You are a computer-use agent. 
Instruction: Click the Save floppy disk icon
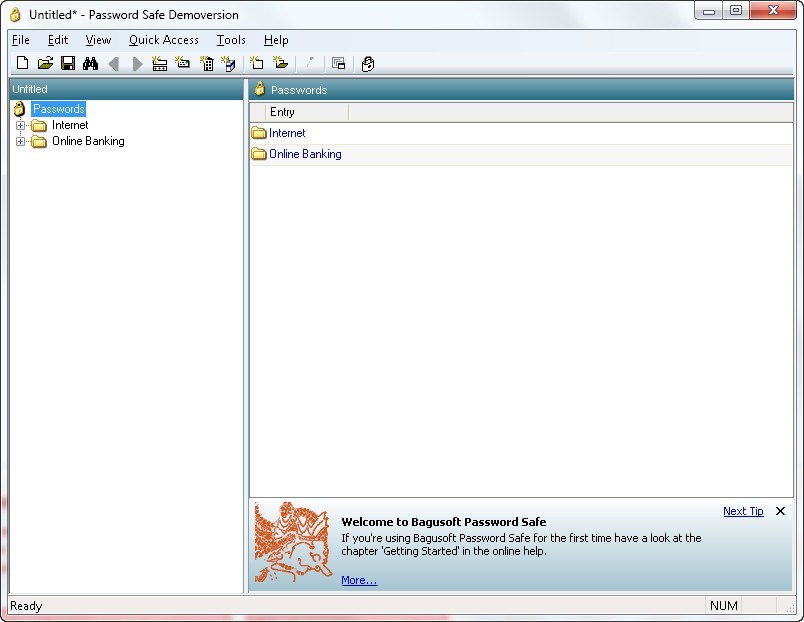(x=68, y=63)
